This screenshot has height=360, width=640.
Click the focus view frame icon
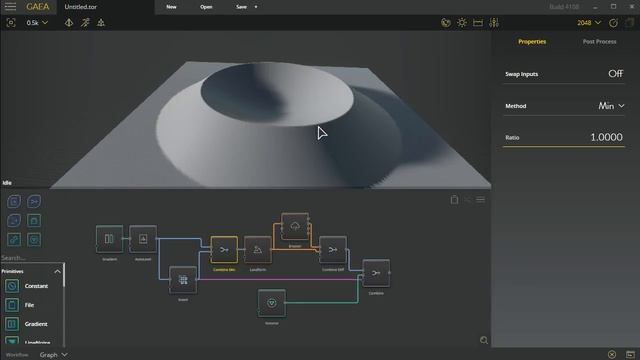click(x=11, y=23)
